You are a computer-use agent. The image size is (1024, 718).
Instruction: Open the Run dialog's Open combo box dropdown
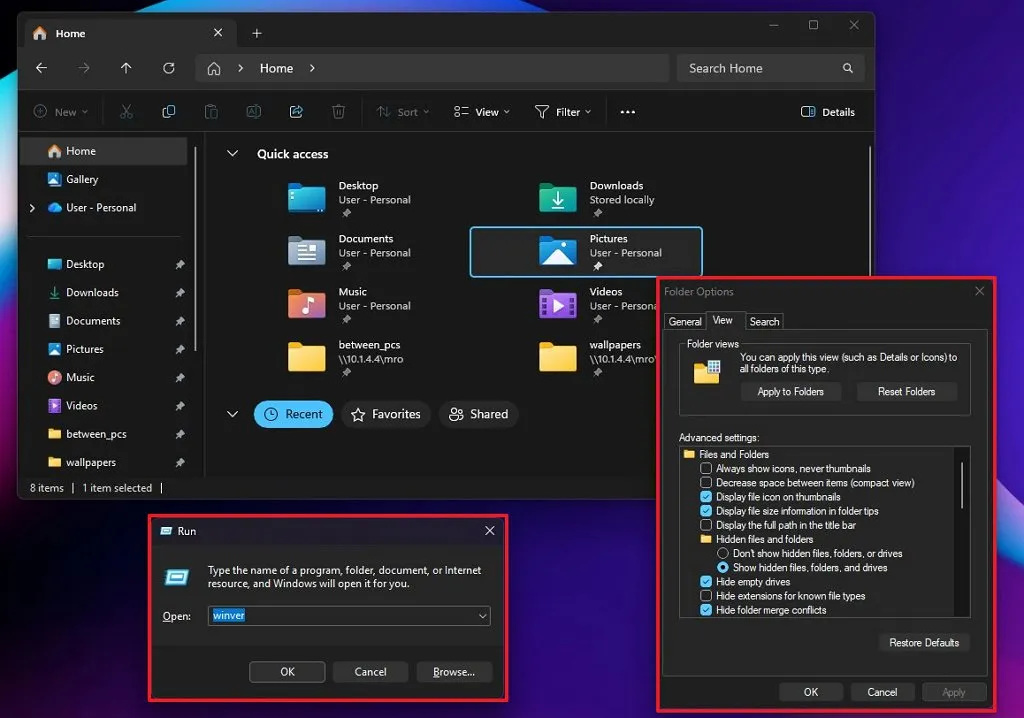pos(482,616)
